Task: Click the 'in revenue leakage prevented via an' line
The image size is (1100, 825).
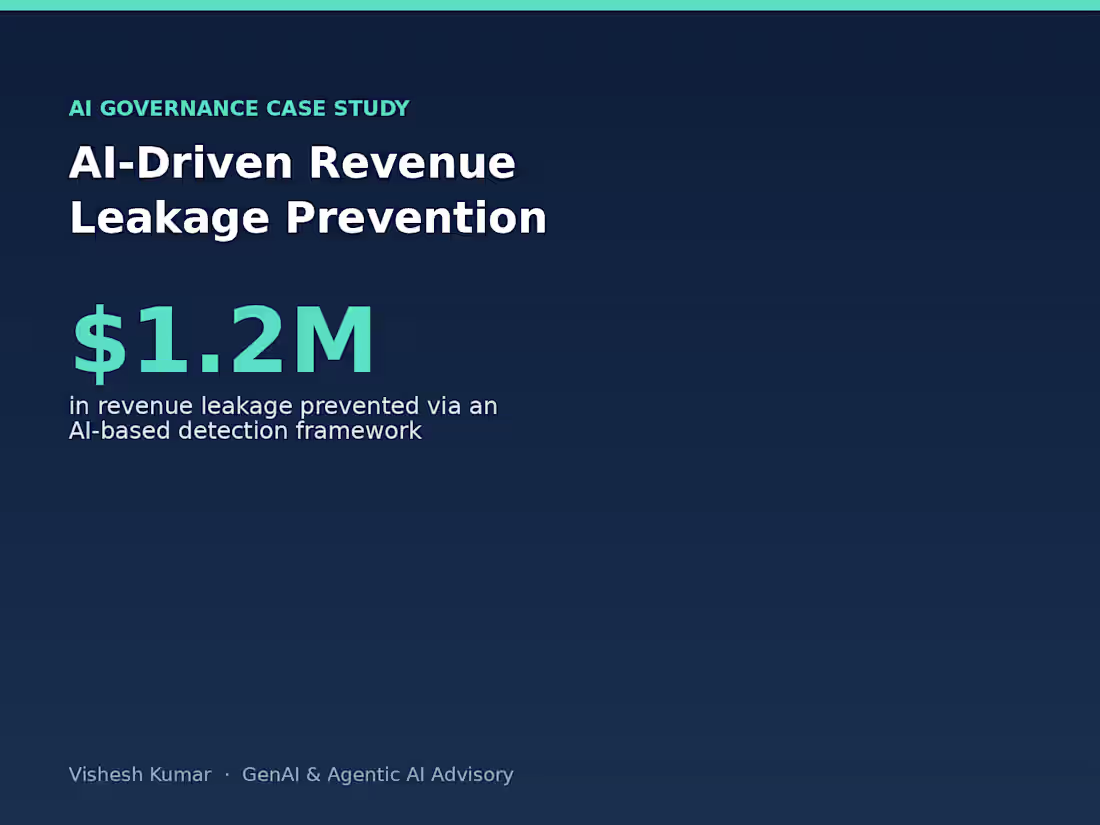Action: 283,406
